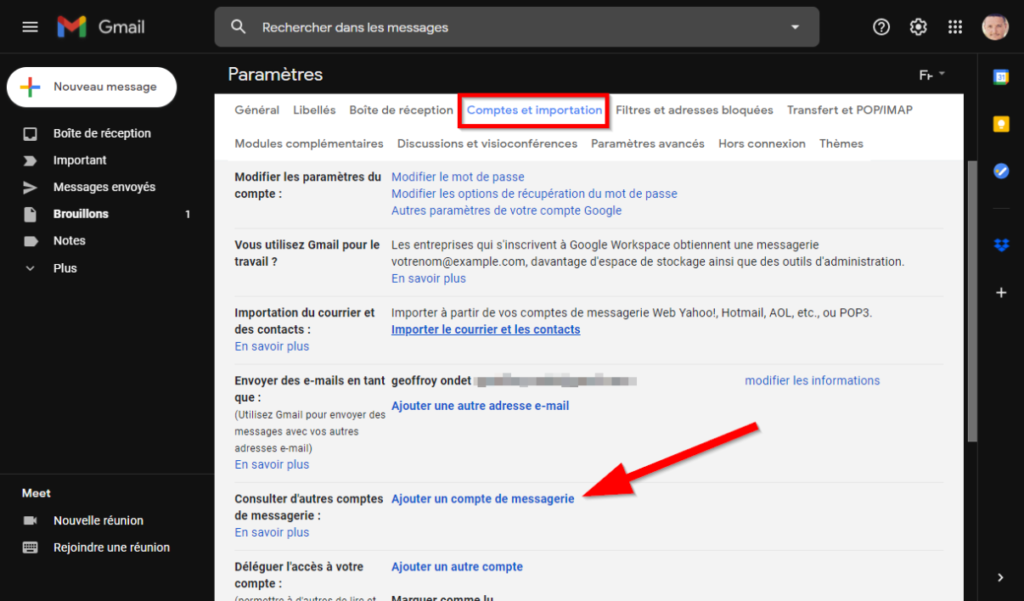Open the Settings gear icon
The height and width of the screenshot is (601, 1024).
click(x=918, y=27)
